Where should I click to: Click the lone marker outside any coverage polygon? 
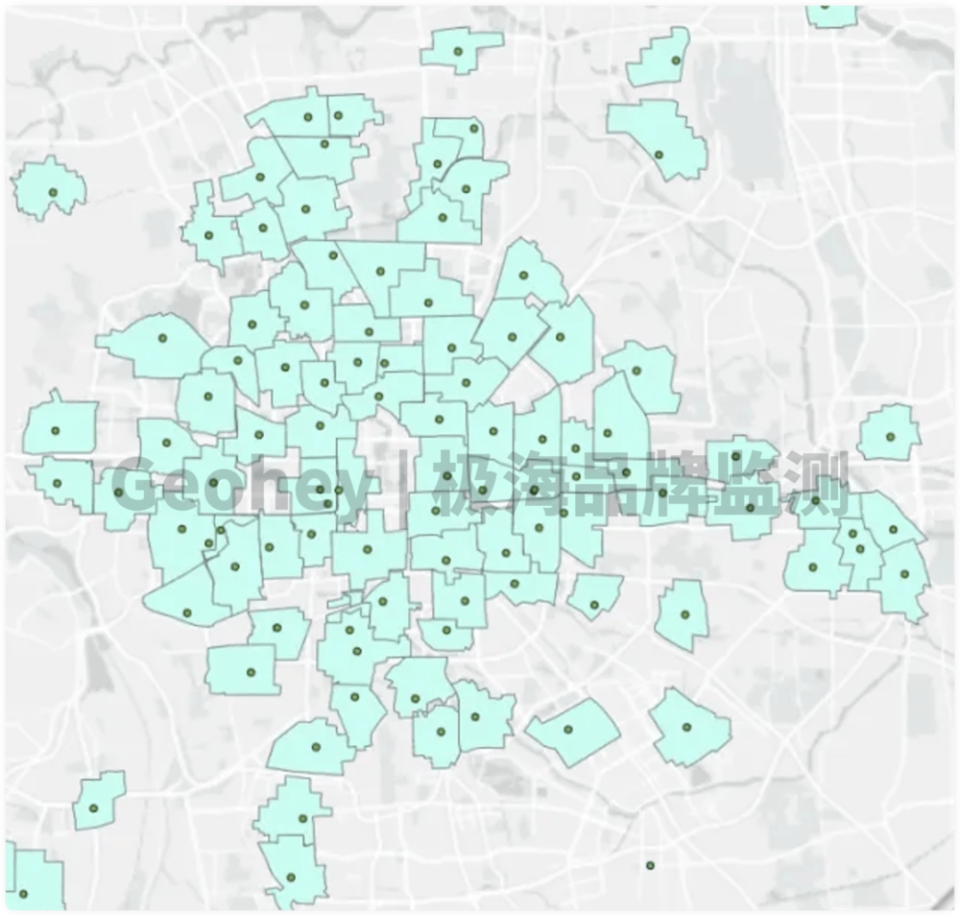(x=650, y=865)
